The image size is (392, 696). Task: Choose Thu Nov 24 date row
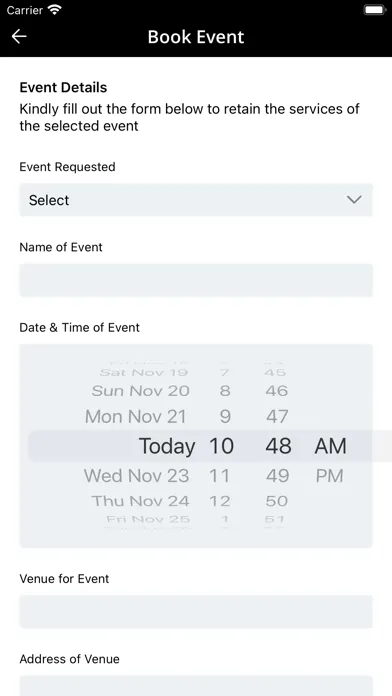[x=141, y=501]
